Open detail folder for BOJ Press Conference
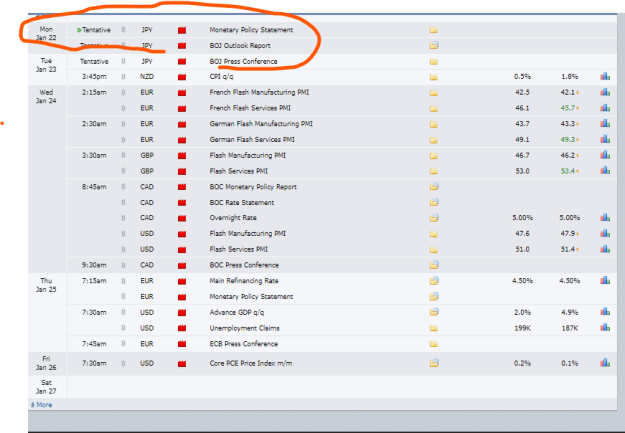The width and height of the screenshot is (625, 433). 434,61
